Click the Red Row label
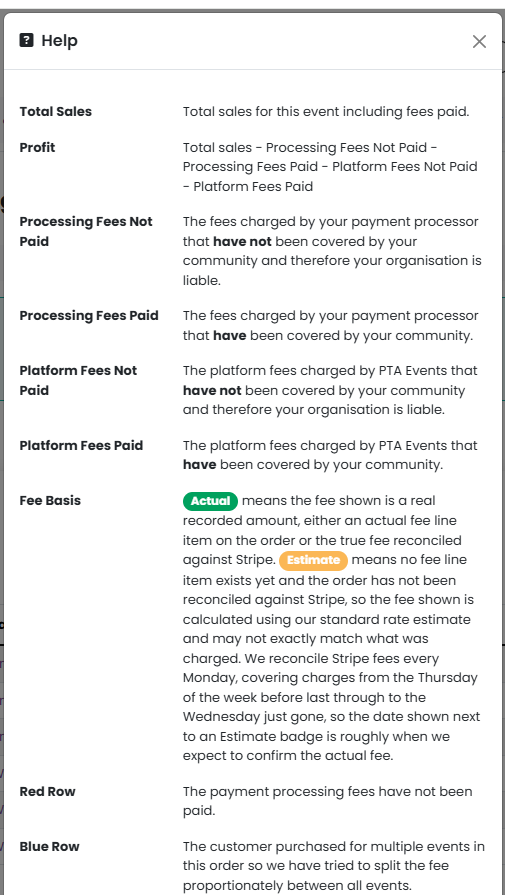505x895 pixels. pyautogui.click(x=47, y=792)
